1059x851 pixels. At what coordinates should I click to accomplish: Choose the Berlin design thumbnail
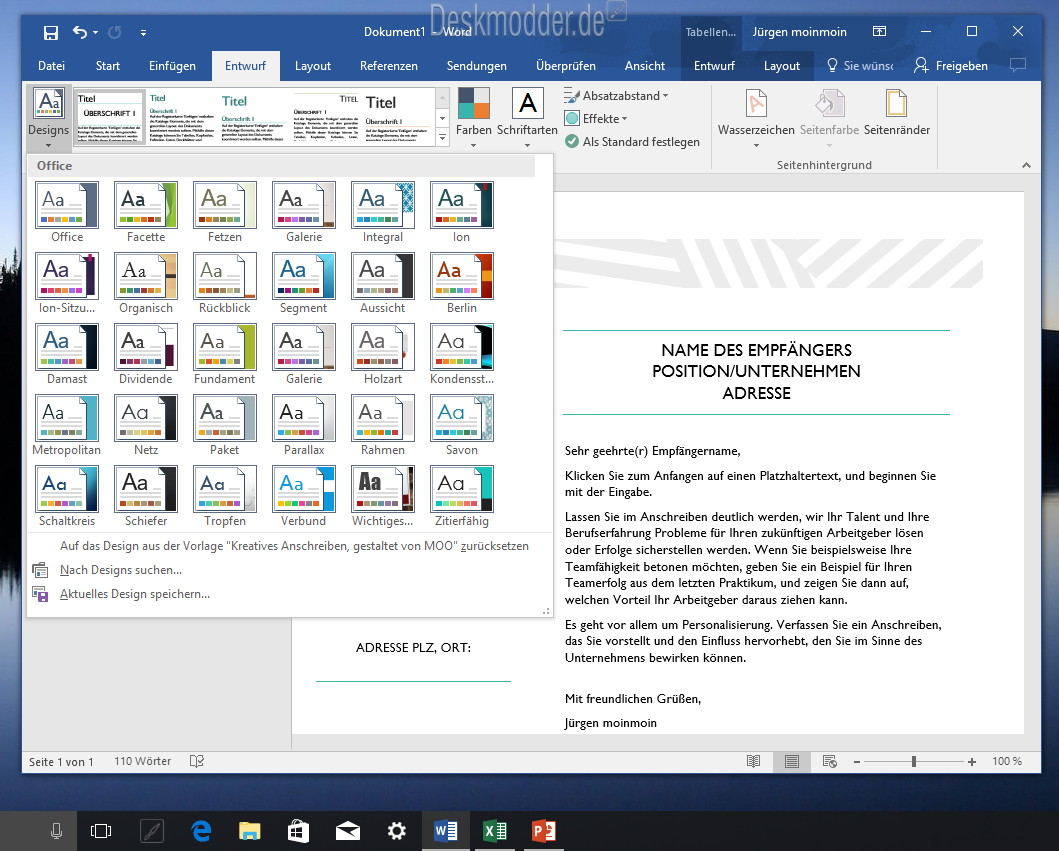461,276
